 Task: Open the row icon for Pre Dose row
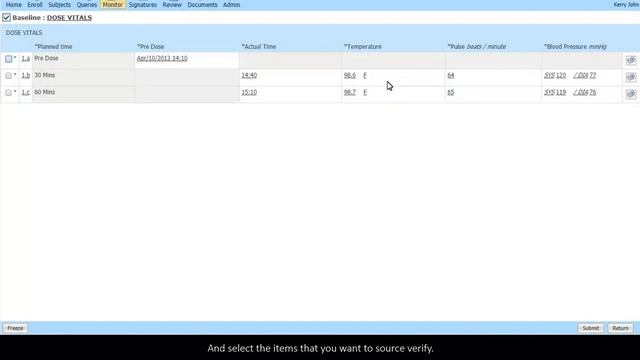point(631,60)
